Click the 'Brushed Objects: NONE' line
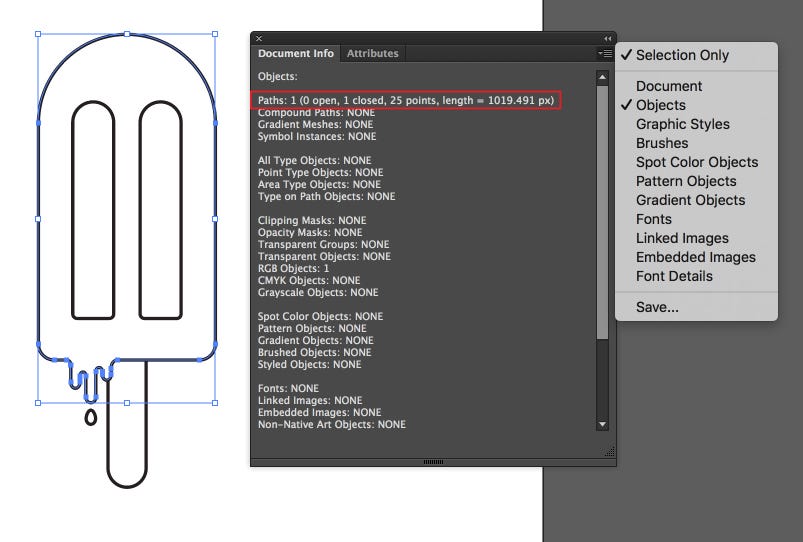This screenshot has height=542, width=803. (314, 352)
